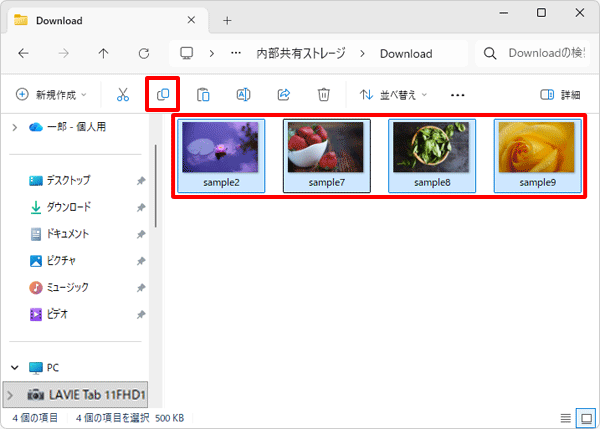Click status text 4 個の項目を選択 500 KB
Screen dimensions: 600x429
(130, 418)
